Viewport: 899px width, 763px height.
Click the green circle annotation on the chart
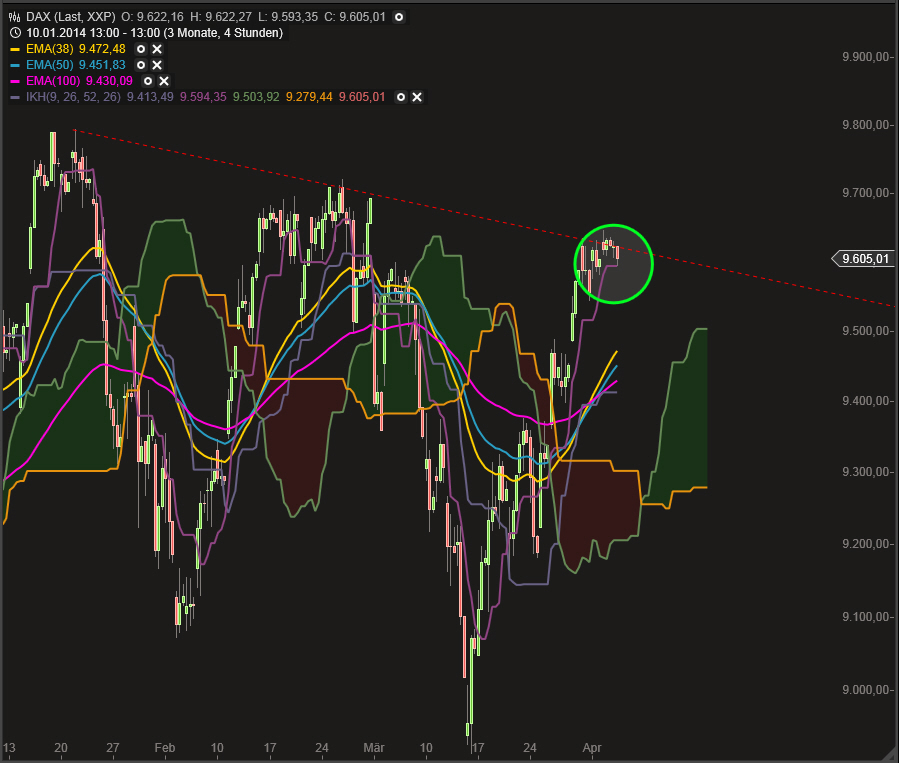[x=614, y=263]
